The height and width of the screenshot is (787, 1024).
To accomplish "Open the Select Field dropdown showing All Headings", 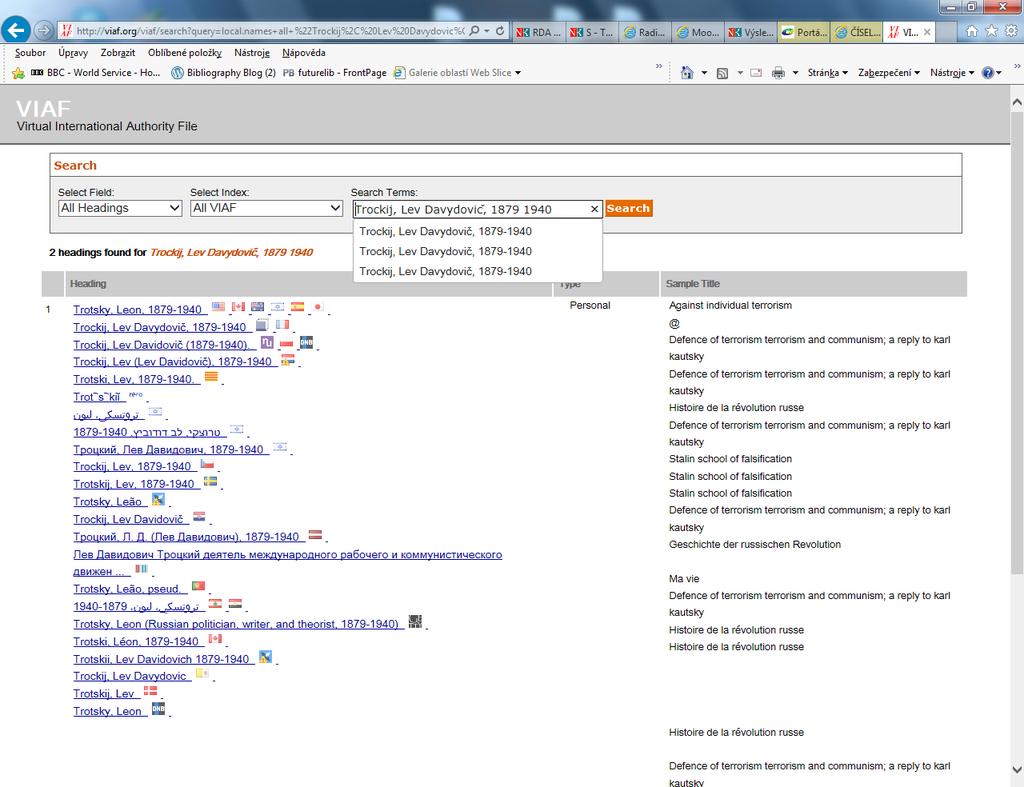I will pos(120,208).
